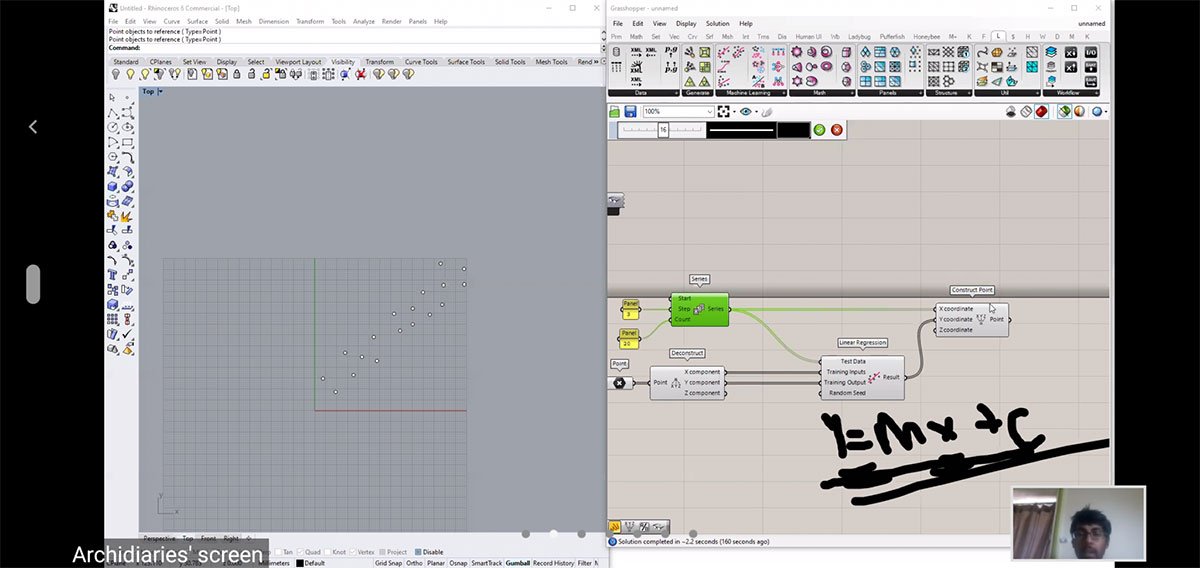
Task: Click the Deconstruct point component icon
Action: point(675,383)
